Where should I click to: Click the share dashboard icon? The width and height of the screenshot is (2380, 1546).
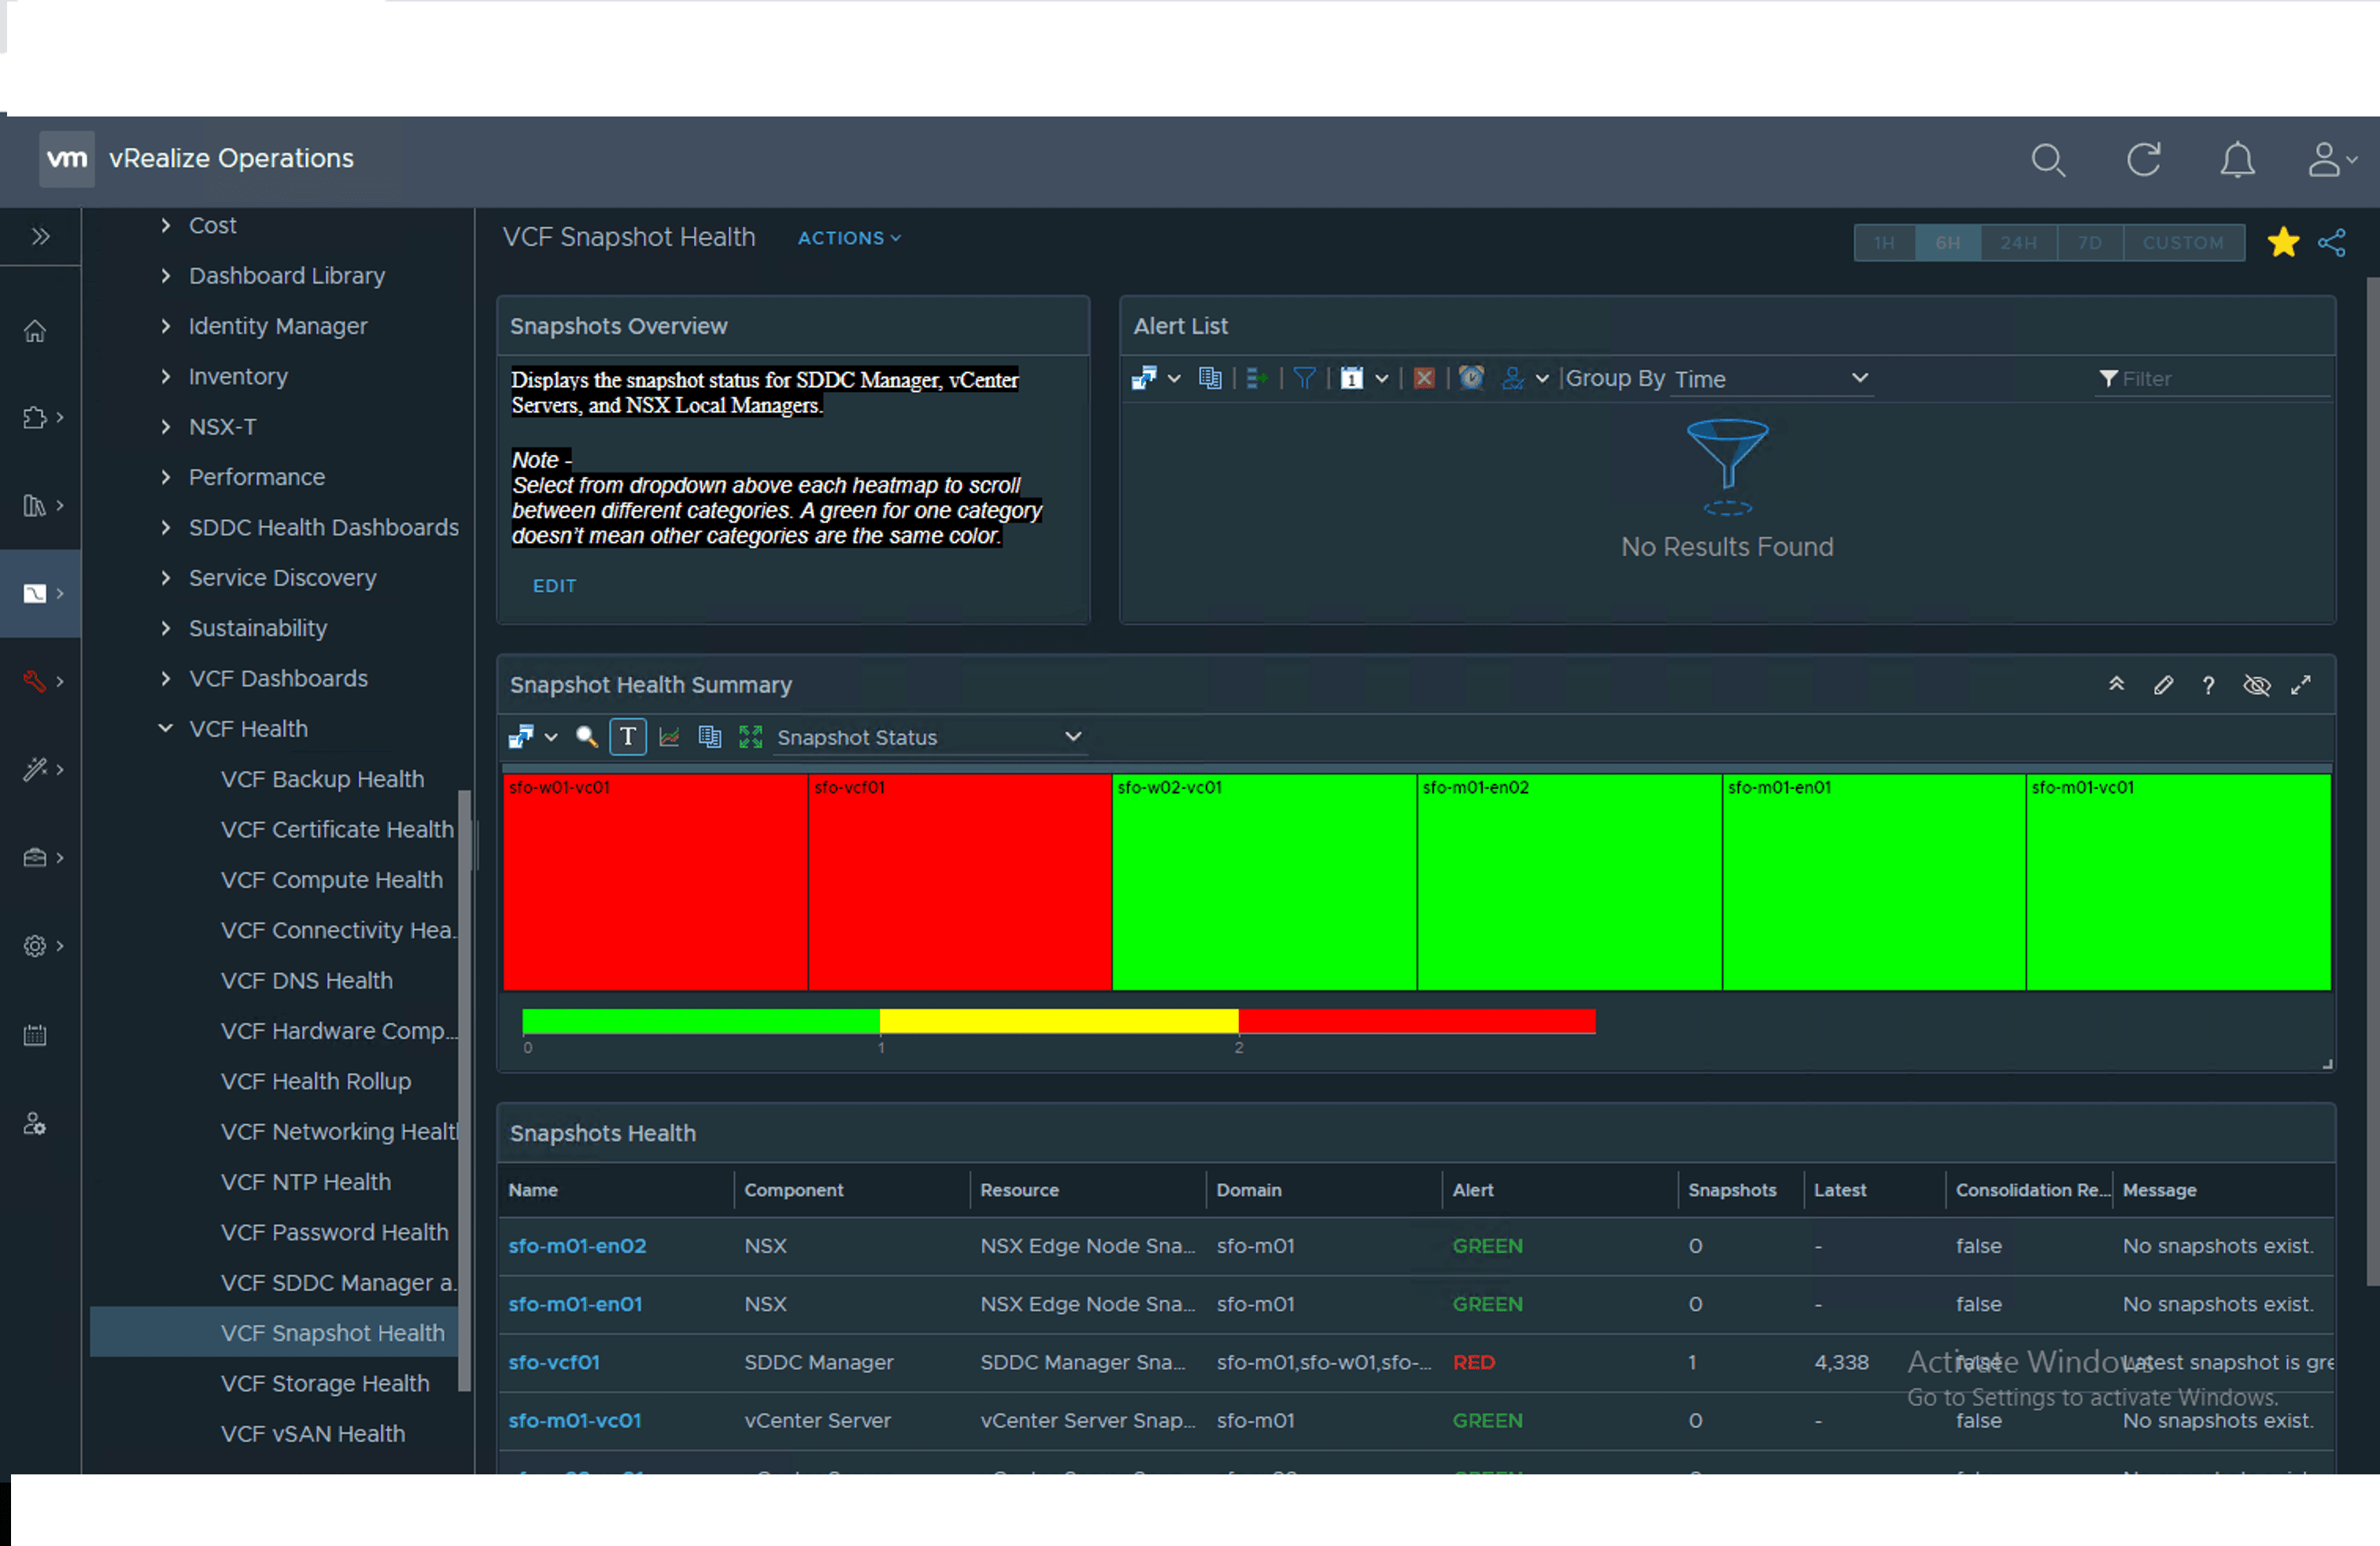pyautogui.click(x=2332, y=243)
